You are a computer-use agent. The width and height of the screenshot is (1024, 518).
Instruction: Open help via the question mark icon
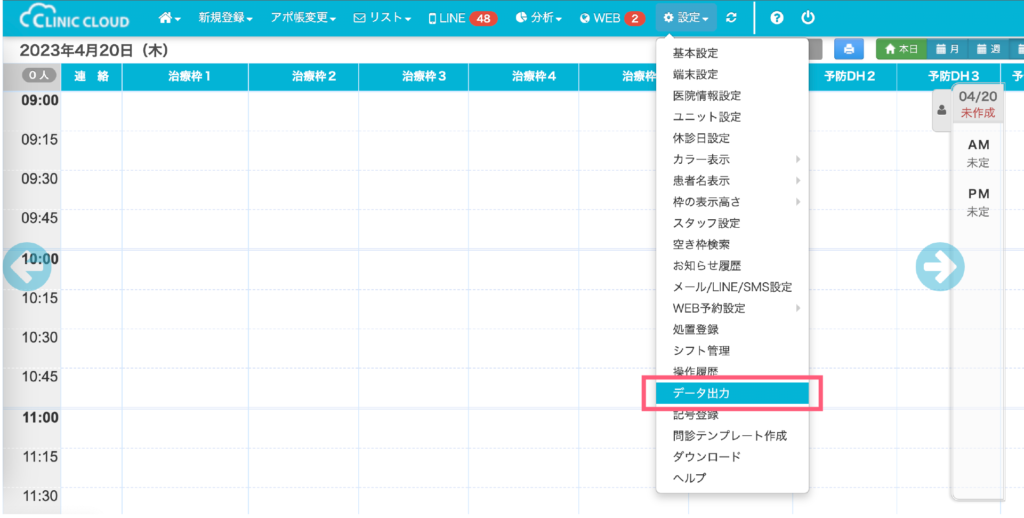[777, 18]
